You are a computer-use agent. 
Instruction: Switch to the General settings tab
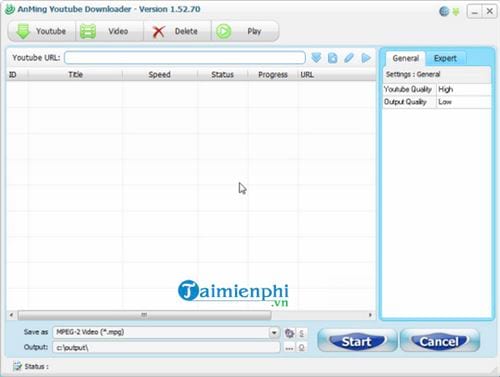(405, 58)
